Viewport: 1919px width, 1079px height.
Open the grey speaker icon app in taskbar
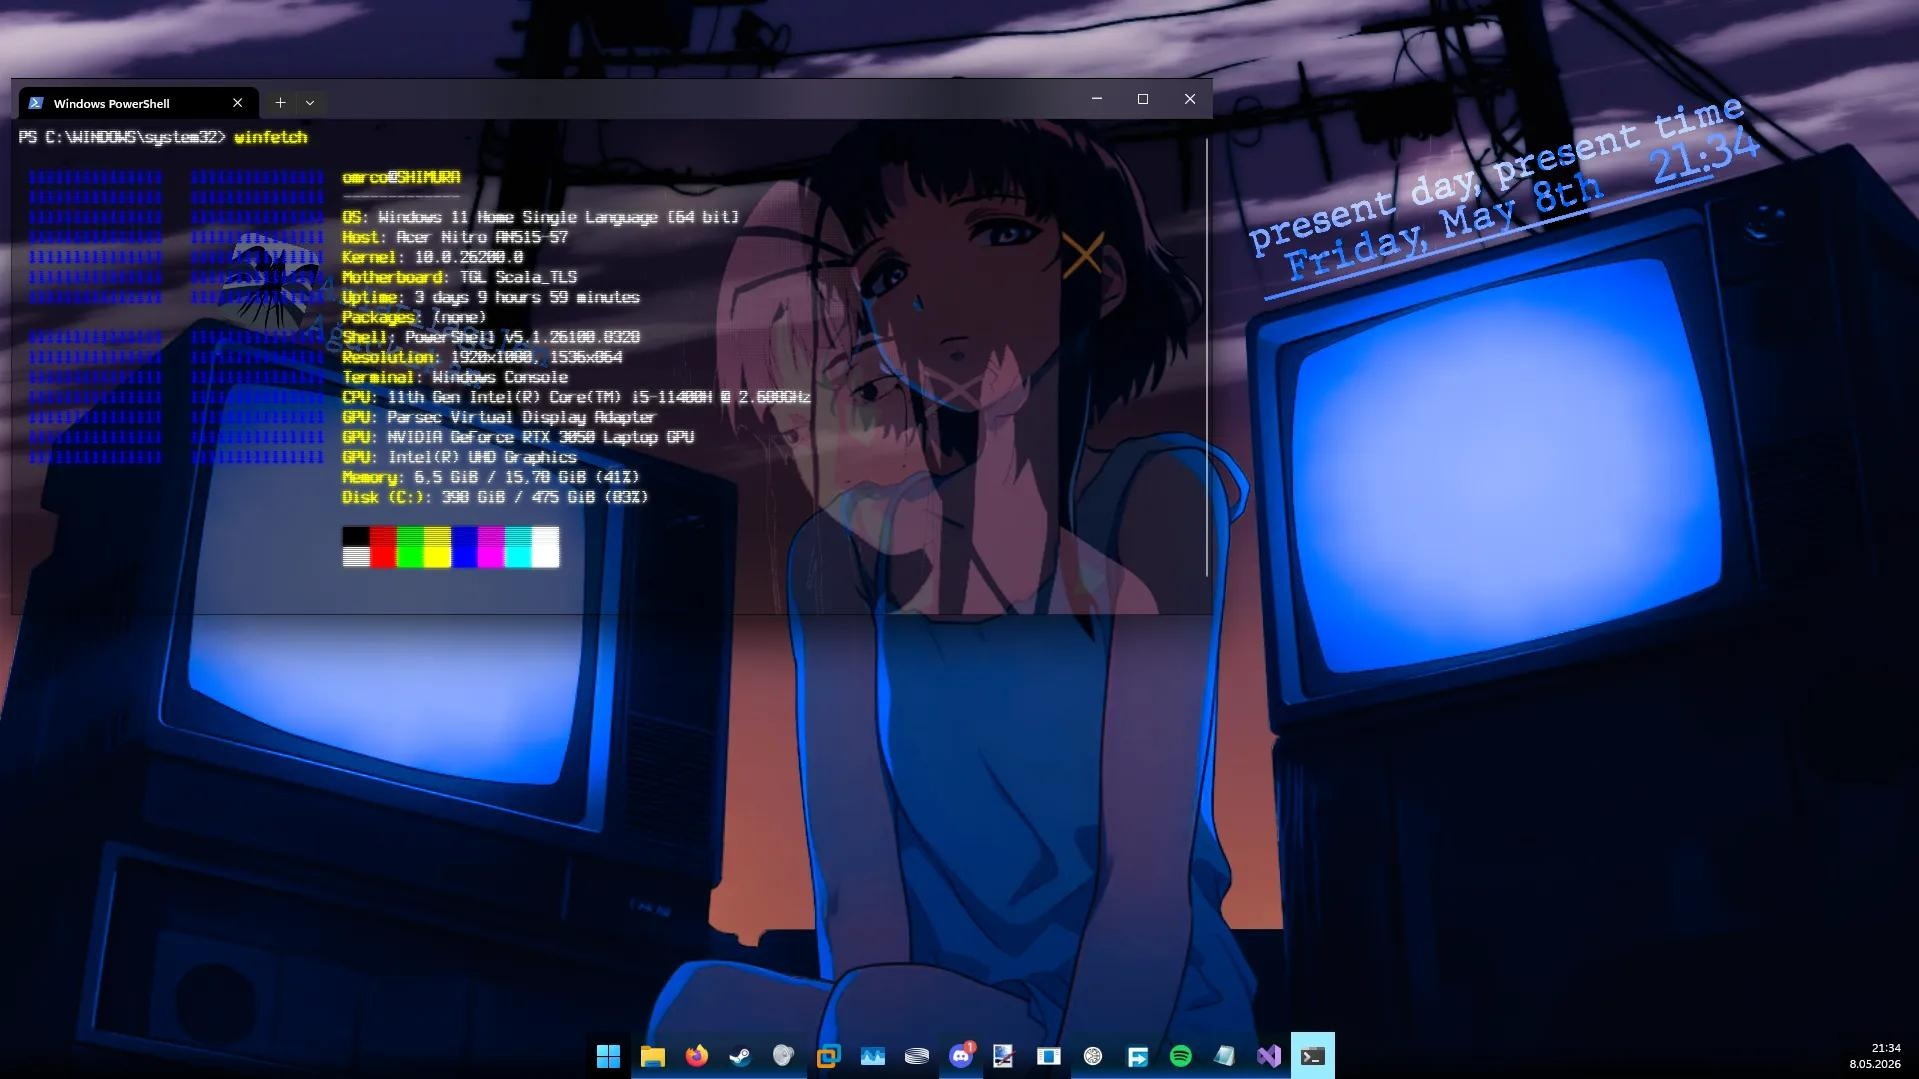[784, 1056]
